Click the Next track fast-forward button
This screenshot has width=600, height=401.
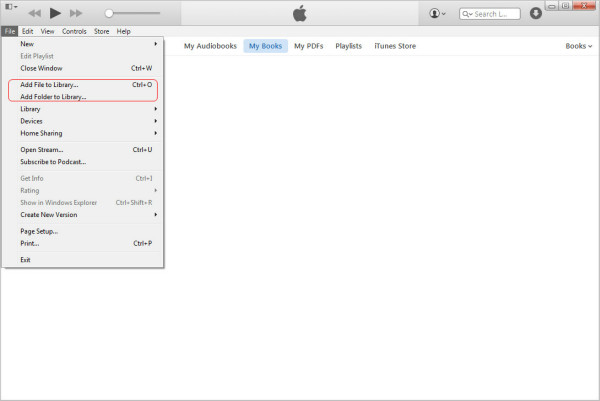coord(76,13)
